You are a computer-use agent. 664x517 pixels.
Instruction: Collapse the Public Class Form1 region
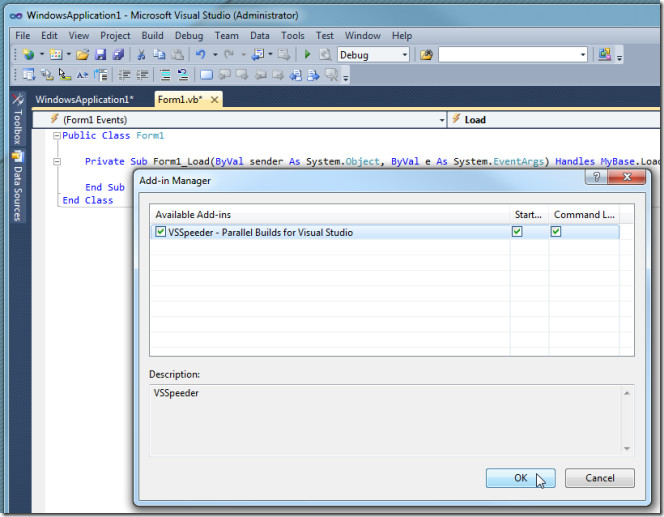[x=57, y=136]
